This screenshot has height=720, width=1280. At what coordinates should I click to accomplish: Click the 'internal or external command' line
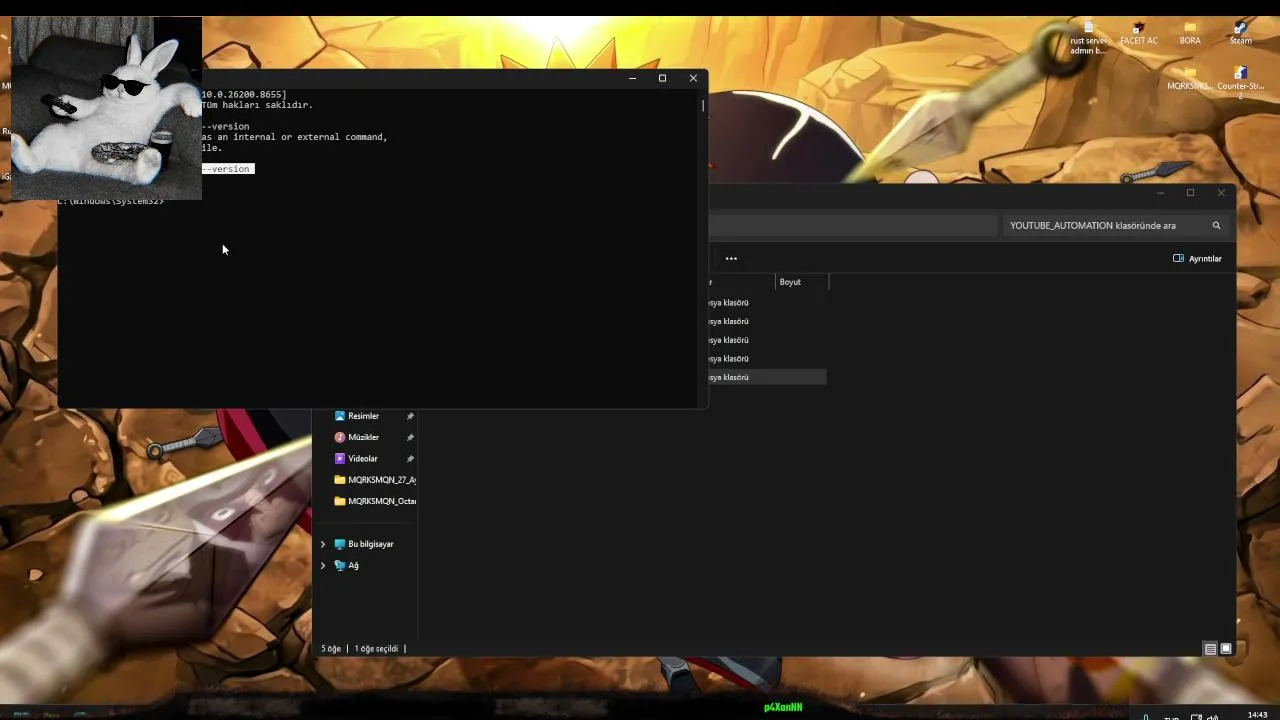tap(295, 137)
